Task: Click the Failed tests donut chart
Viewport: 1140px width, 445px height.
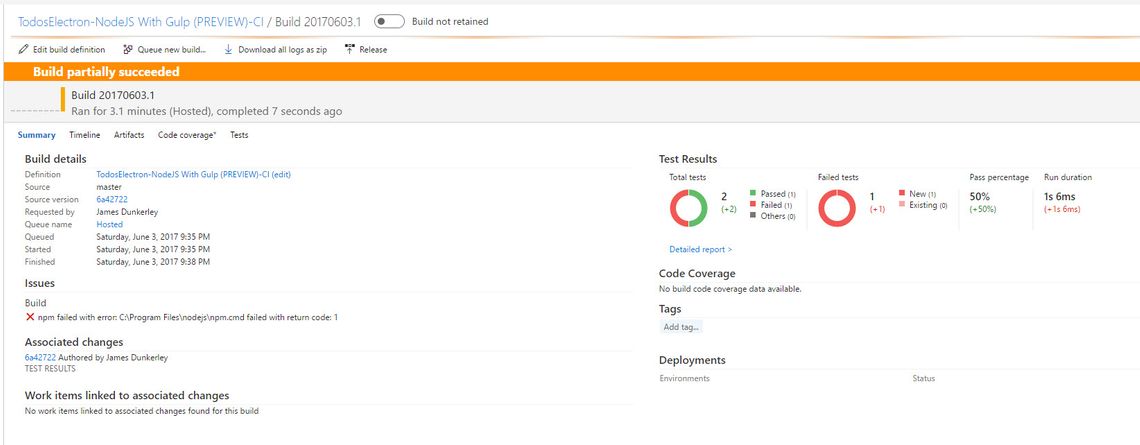Action: click(x=837, y=208)
